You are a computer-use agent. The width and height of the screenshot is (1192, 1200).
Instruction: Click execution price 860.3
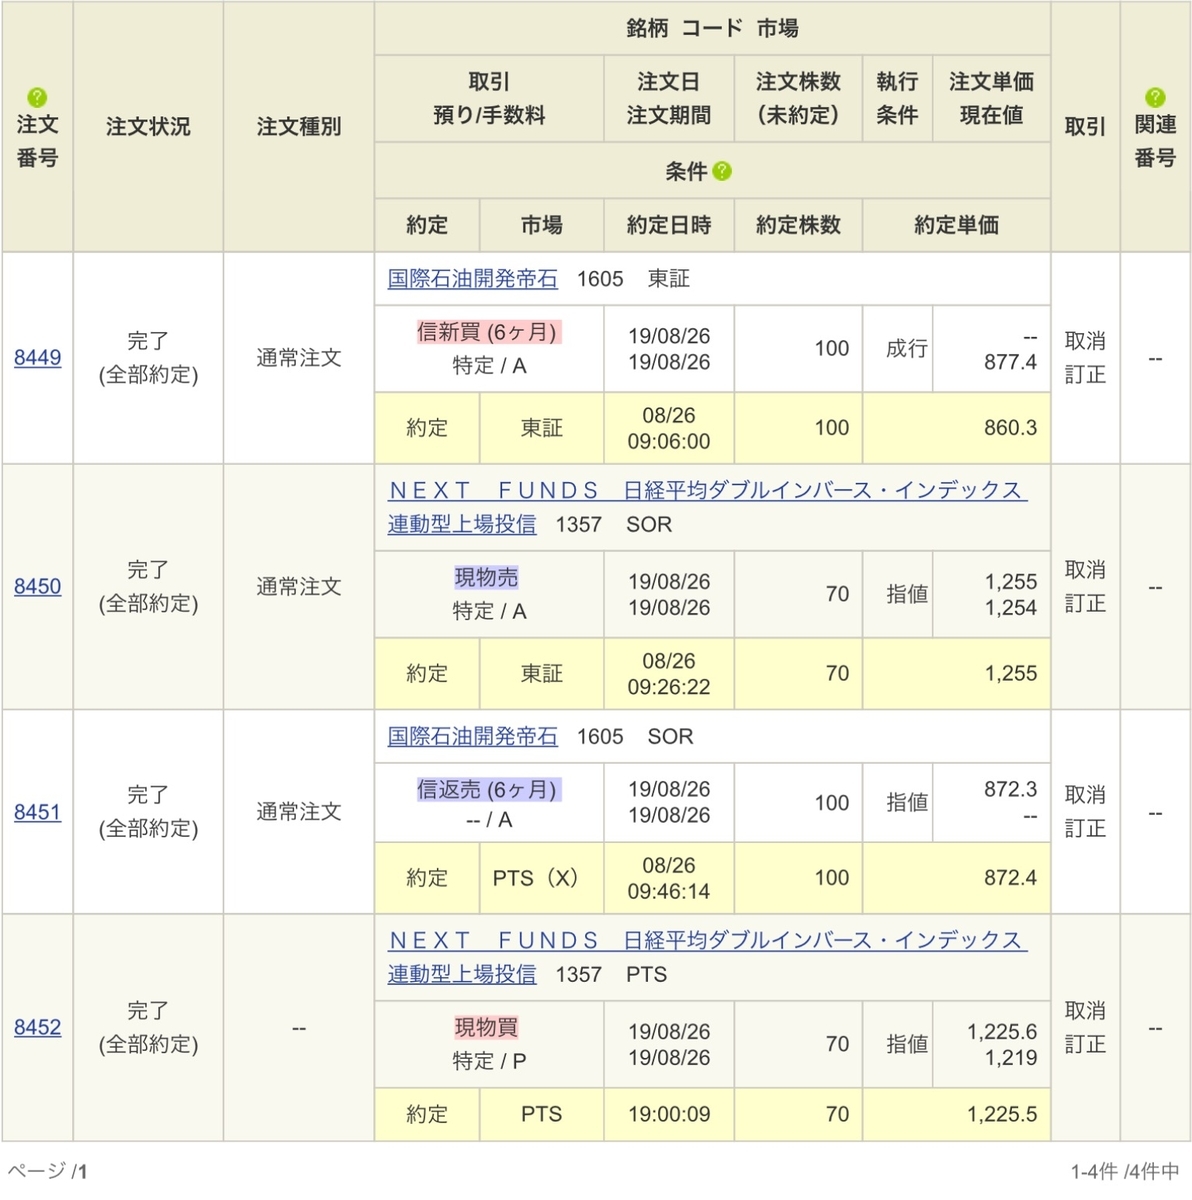1010,428
